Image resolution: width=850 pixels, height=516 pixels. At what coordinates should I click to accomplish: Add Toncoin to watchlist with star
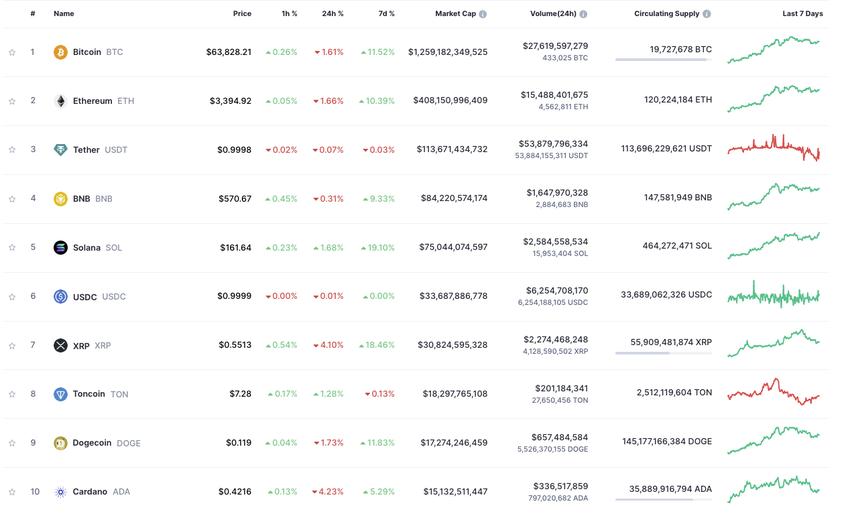(x=12, y=395)
